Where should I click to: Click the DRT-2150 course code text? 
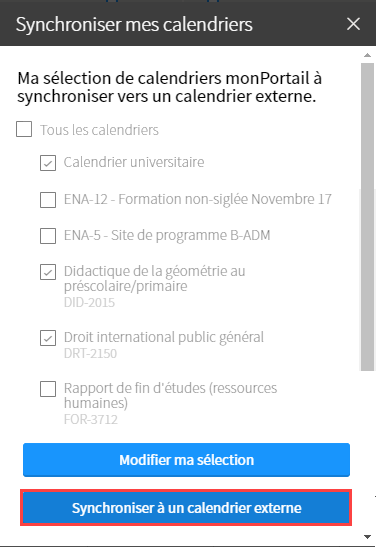tap(90, 354)
